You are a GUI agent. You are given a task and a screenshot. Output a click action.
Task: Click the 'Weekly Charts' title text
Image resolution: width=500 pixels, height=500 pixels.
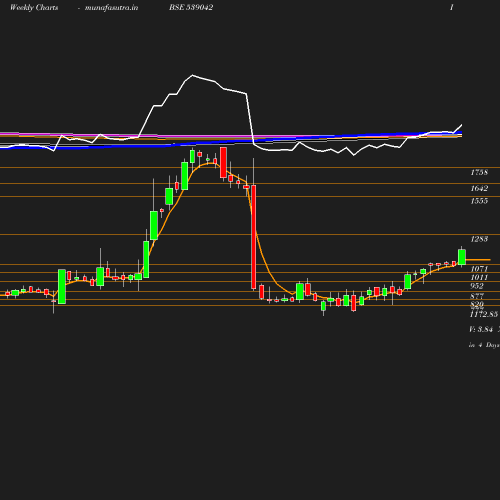[x=34, y=7]
